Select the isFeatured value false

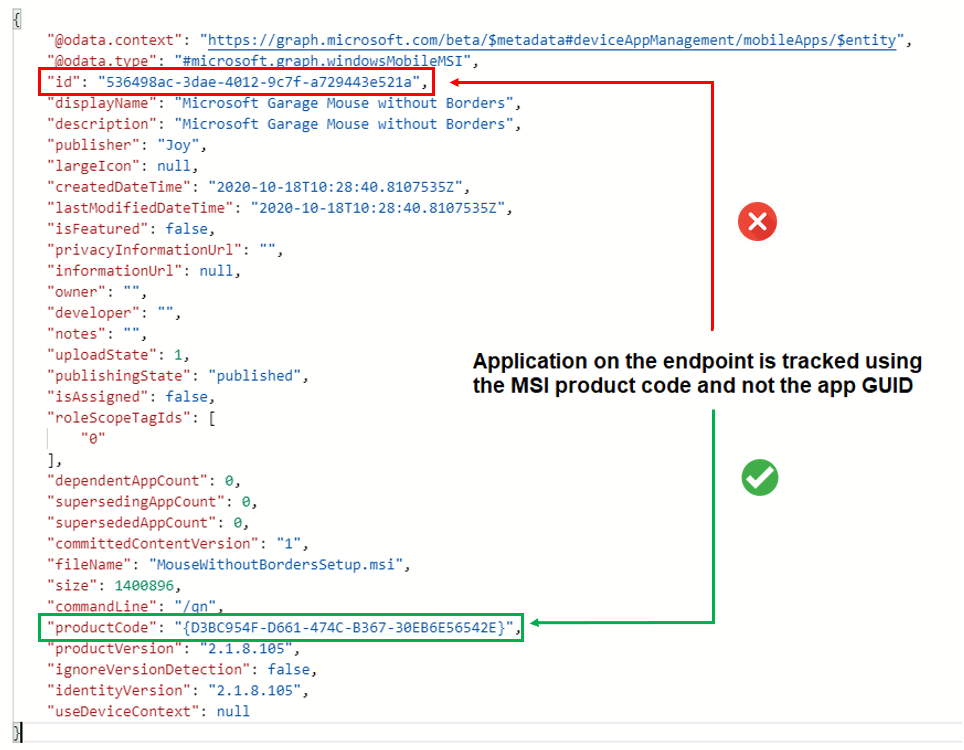(187, 229)
